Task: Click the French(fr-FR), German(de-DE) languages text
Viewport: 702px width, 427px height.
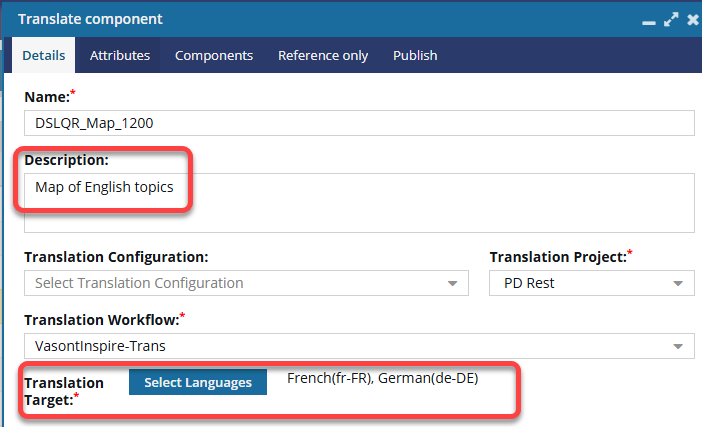Action: [383, 378]
